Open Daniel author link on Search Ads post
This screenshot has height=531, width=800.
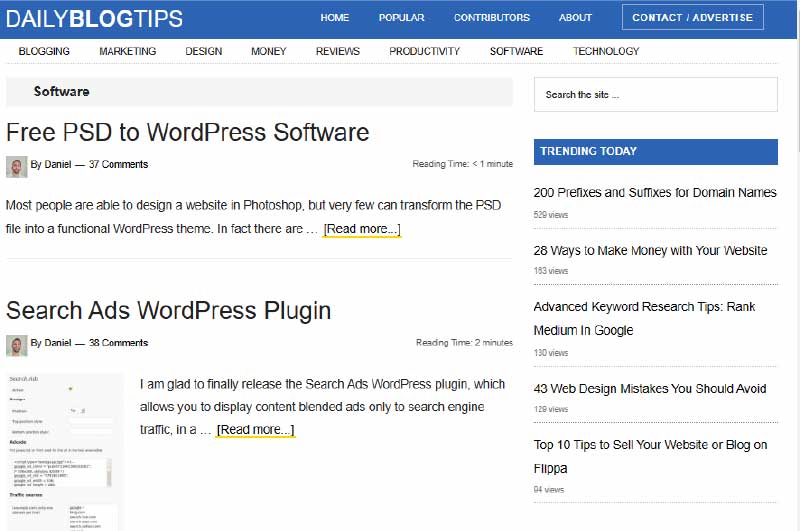58,343
